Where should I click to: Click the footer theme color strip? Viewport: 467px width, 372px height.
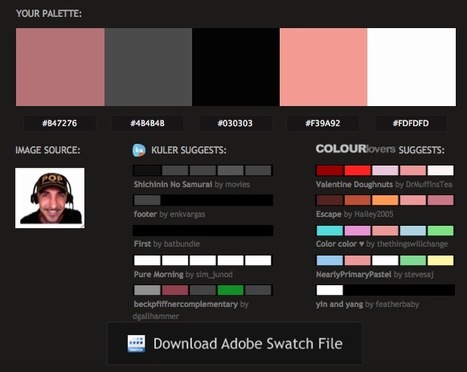(203, 200)
